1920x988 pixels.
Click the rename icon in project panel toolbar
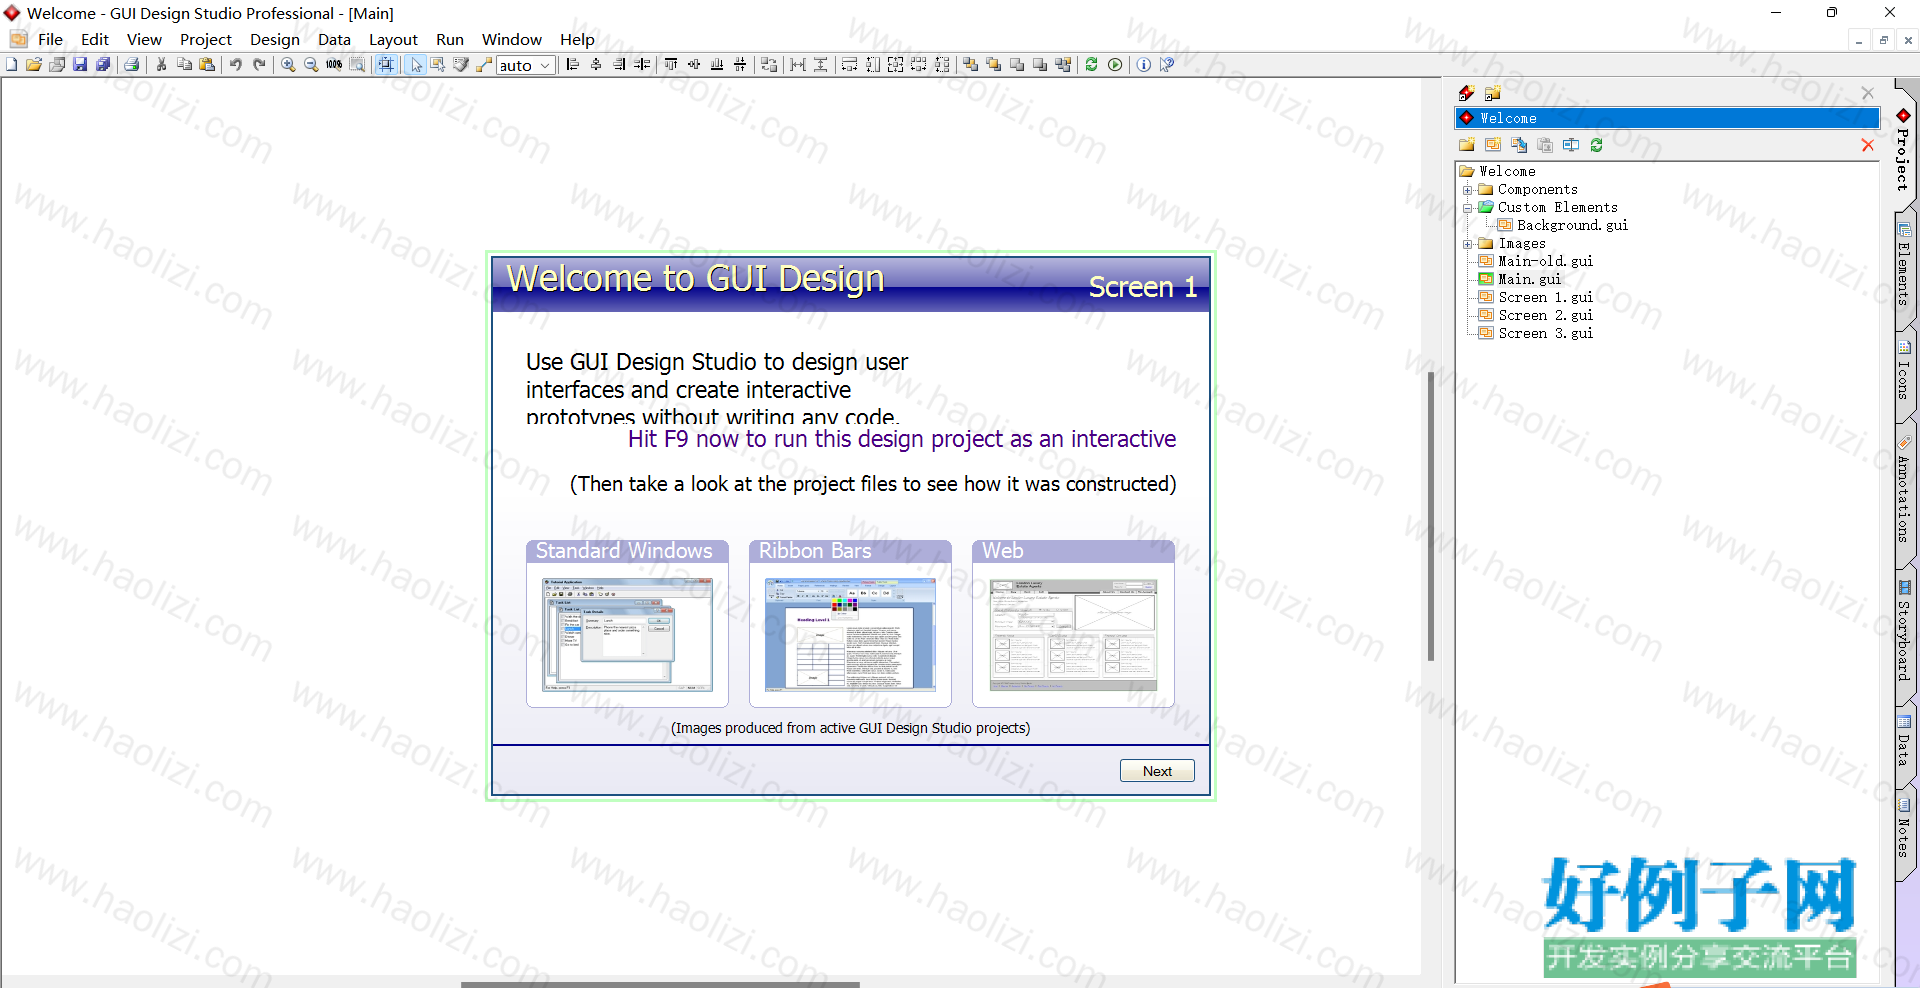pyautogui.click(x=1571, y=145)
